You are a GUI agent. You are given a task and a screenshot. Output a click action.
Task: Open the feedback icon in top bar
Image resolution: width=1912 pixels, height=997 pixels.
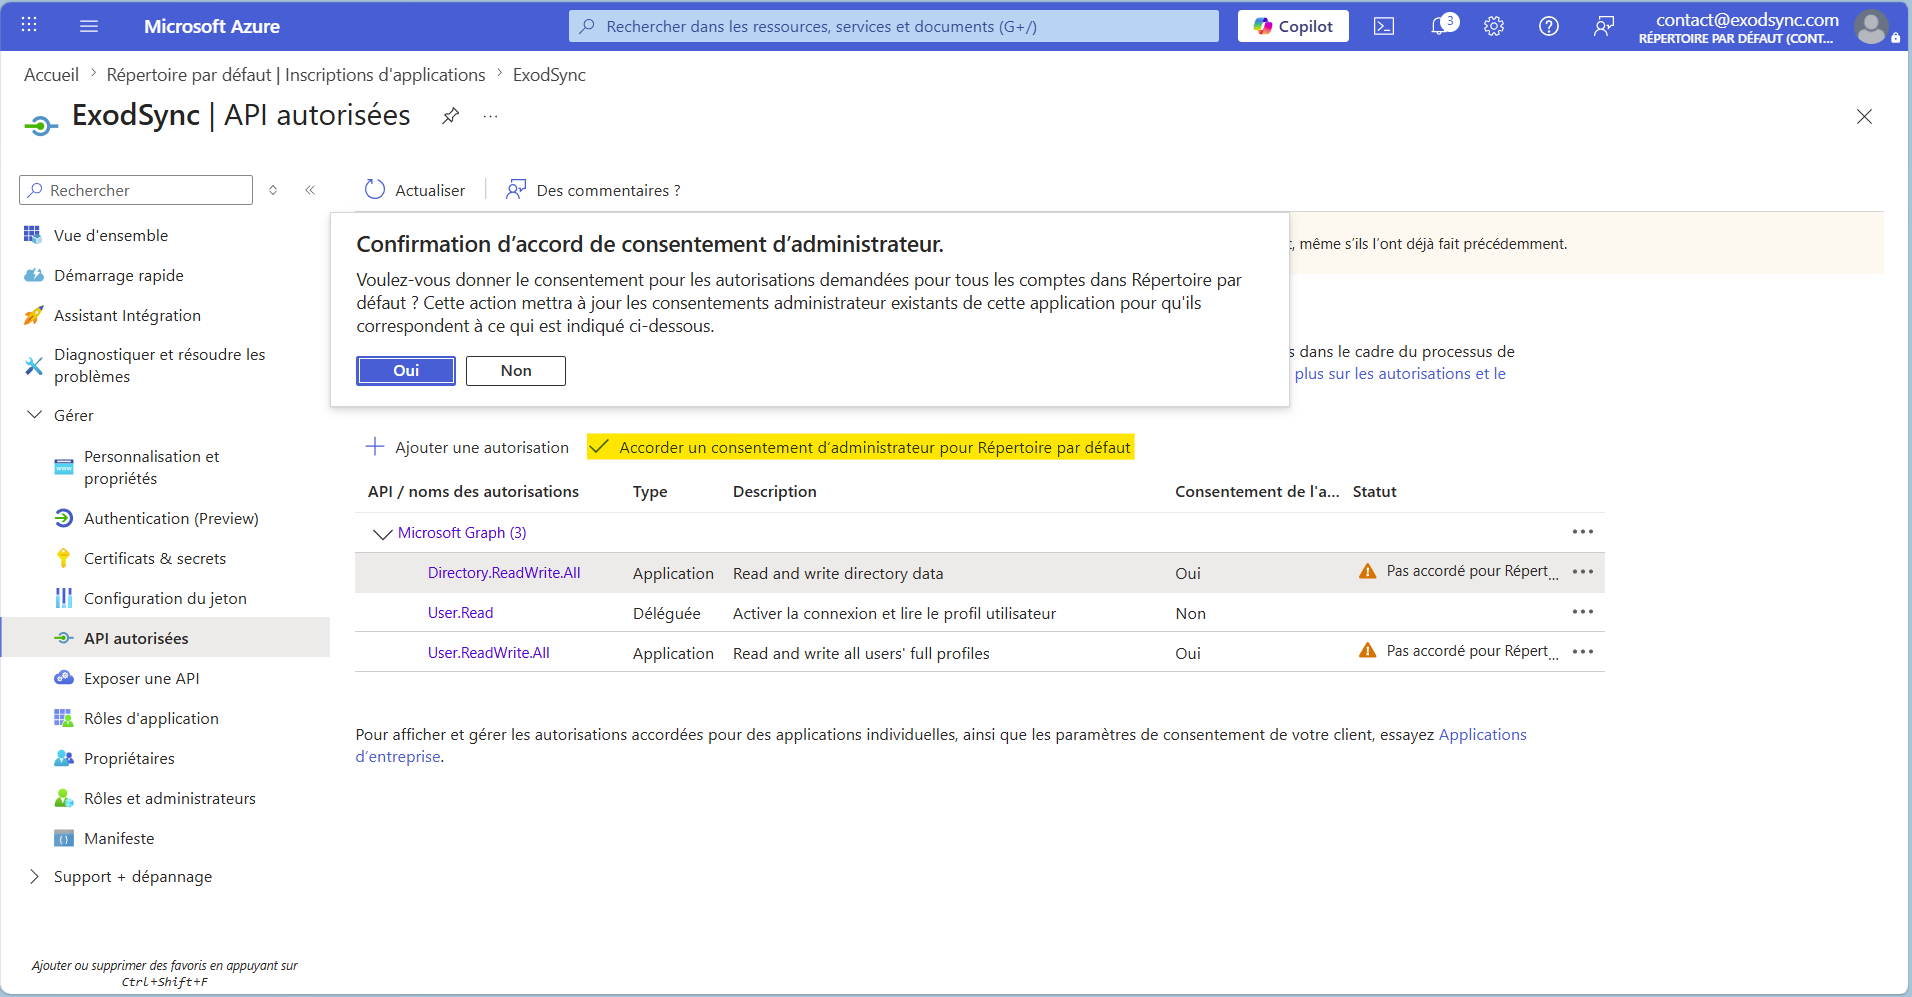pyautogui.click(x=1604, y=26)
